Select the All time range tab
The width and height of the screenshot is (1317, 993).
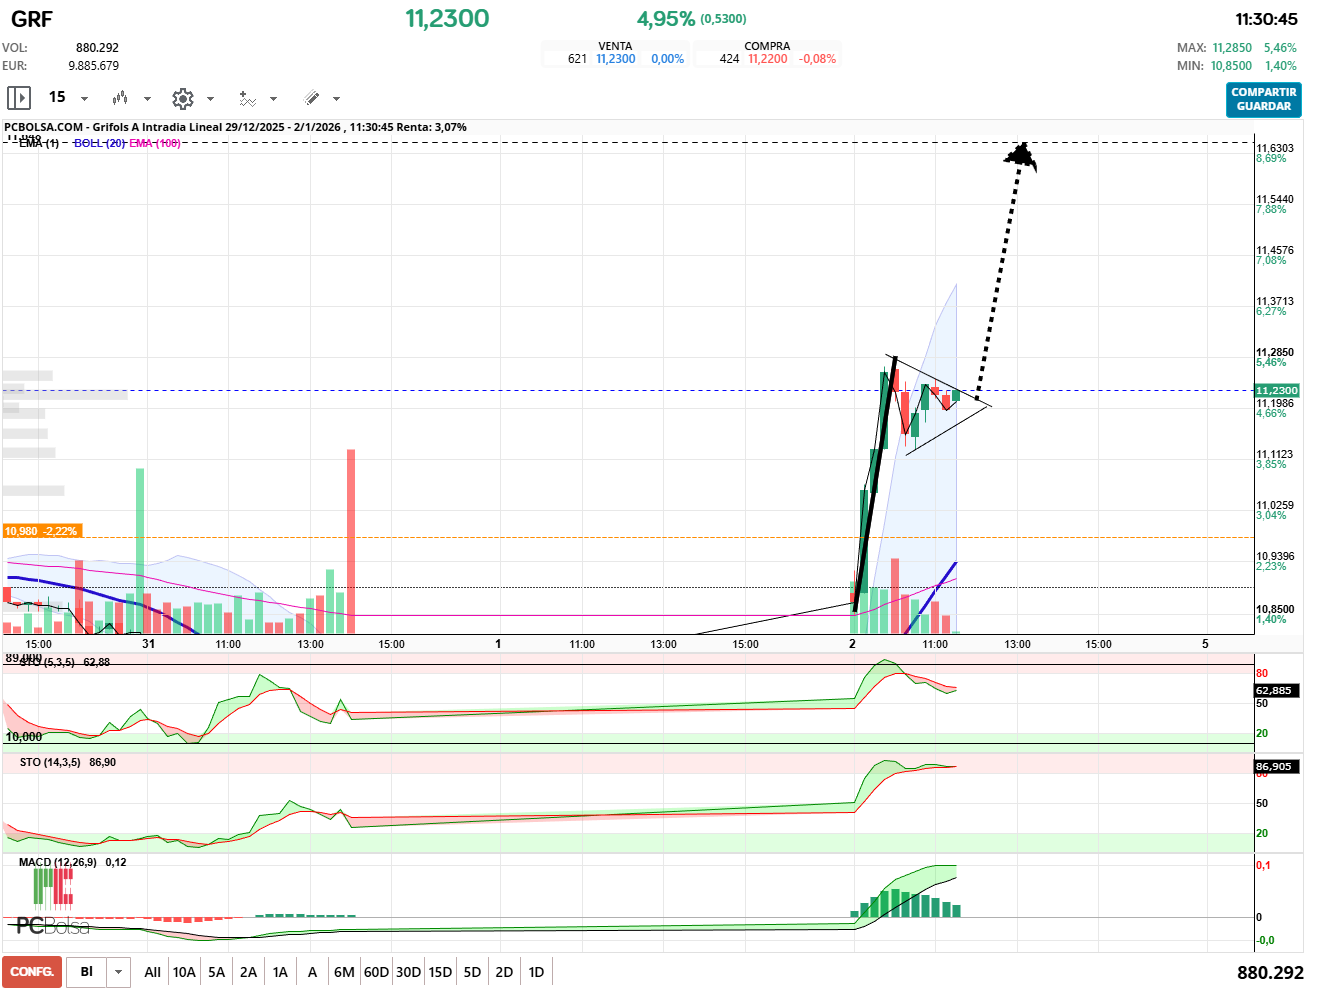[152, 972]
